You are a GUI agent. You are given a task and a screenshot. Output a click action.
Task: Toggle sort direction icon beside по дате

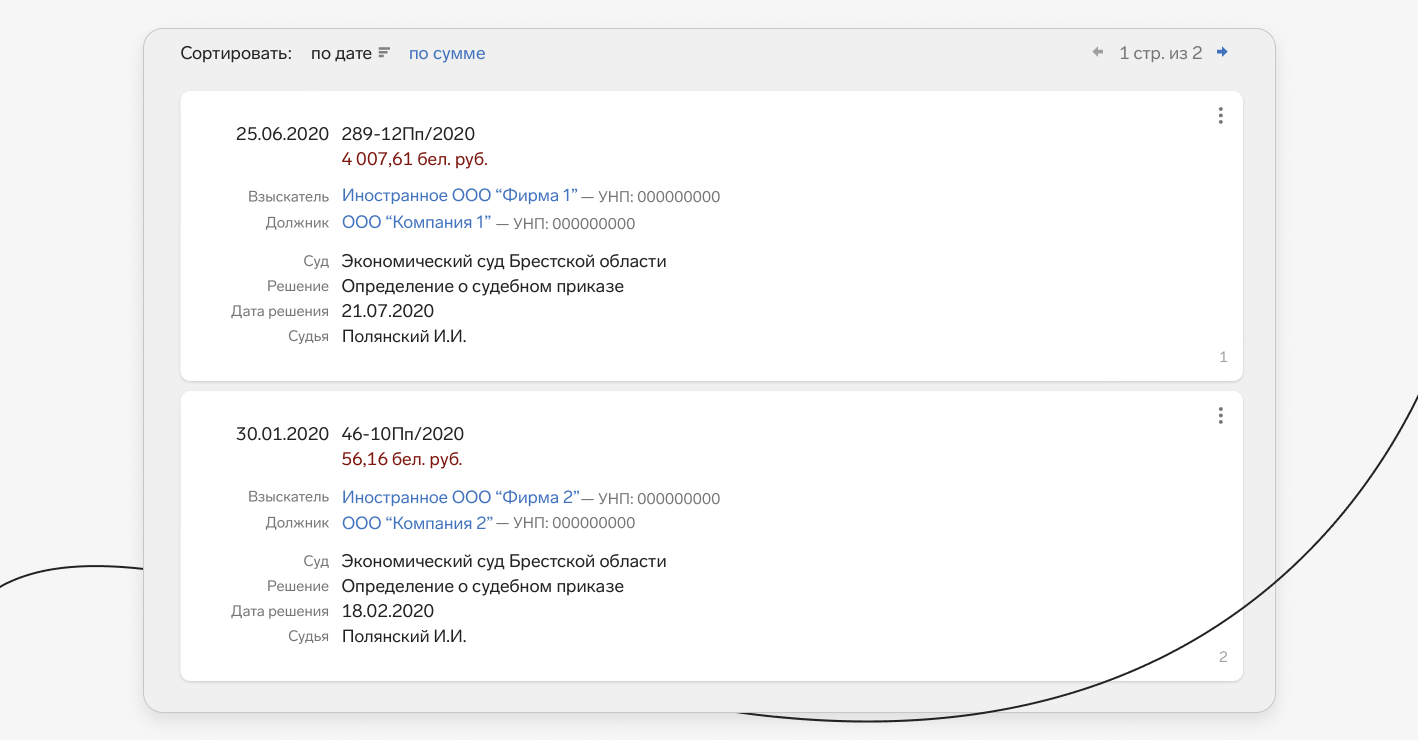384,53
